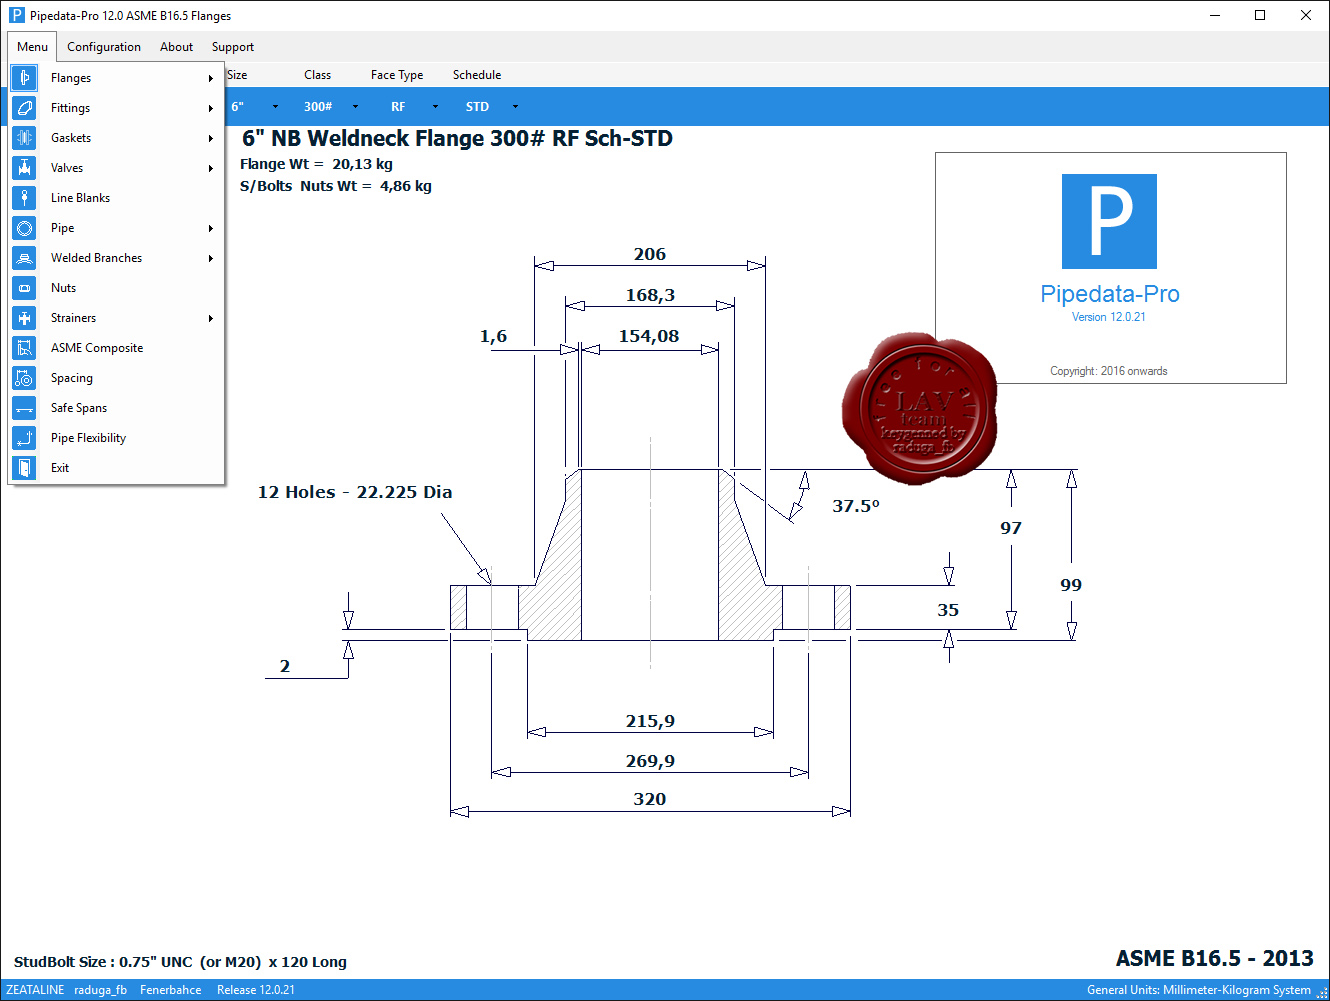
Task: Open the Size 6" dropdown
Action: pyautogui.click(x=275, y=106)
